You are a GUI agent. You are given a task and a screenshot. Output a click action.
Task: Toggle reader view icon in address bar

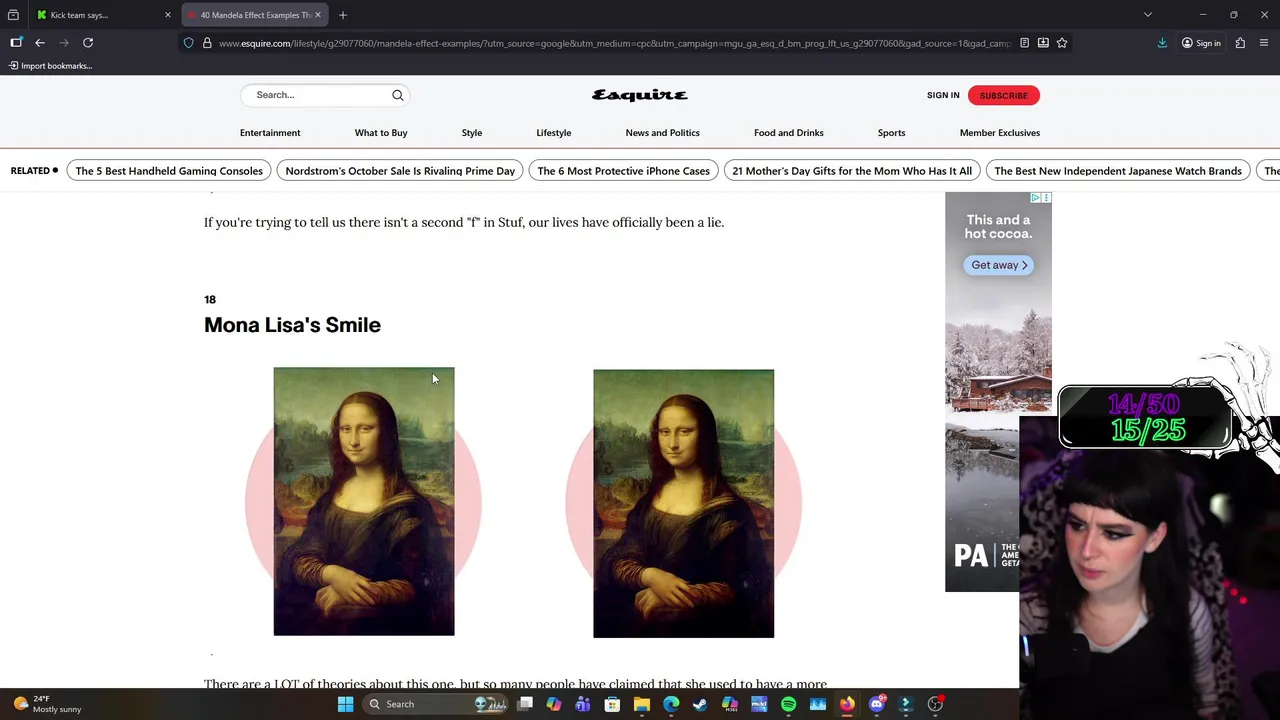(1024, 43)
